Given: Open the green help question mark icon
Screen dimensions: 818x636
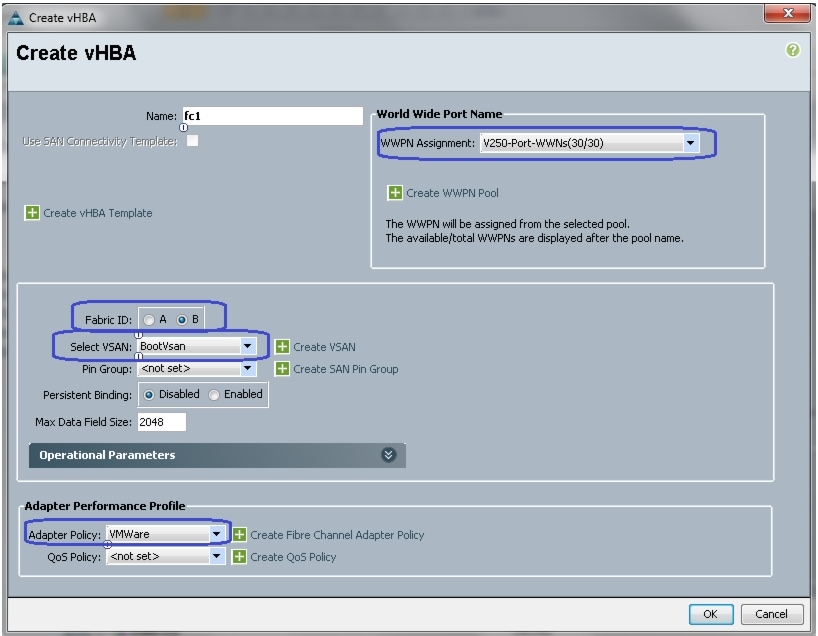Looking at the screenshot, I should 792,50.
